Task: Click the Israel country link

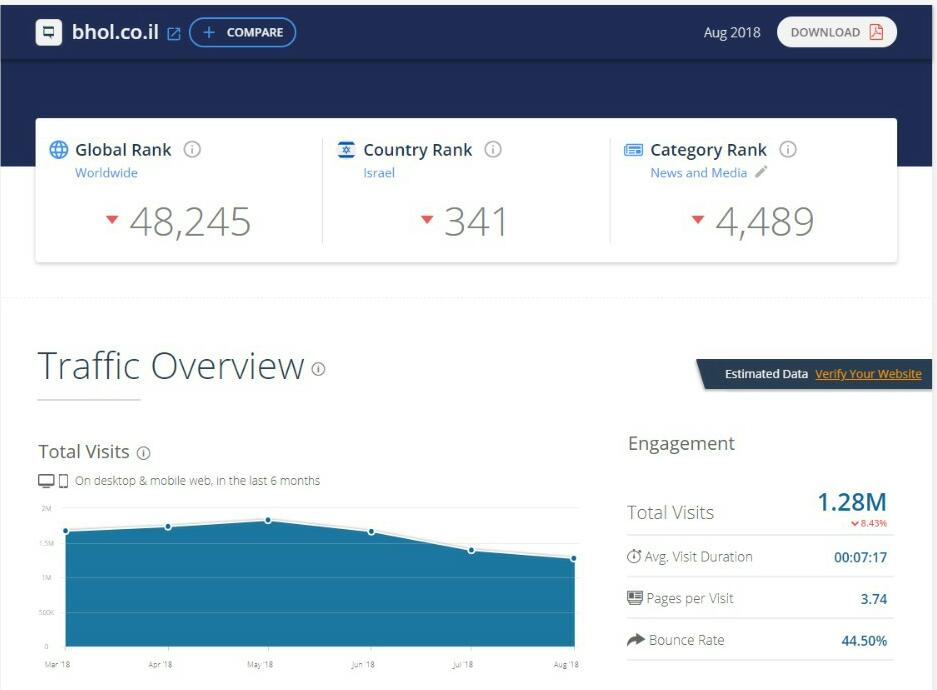Action: (x=379, y=173)
